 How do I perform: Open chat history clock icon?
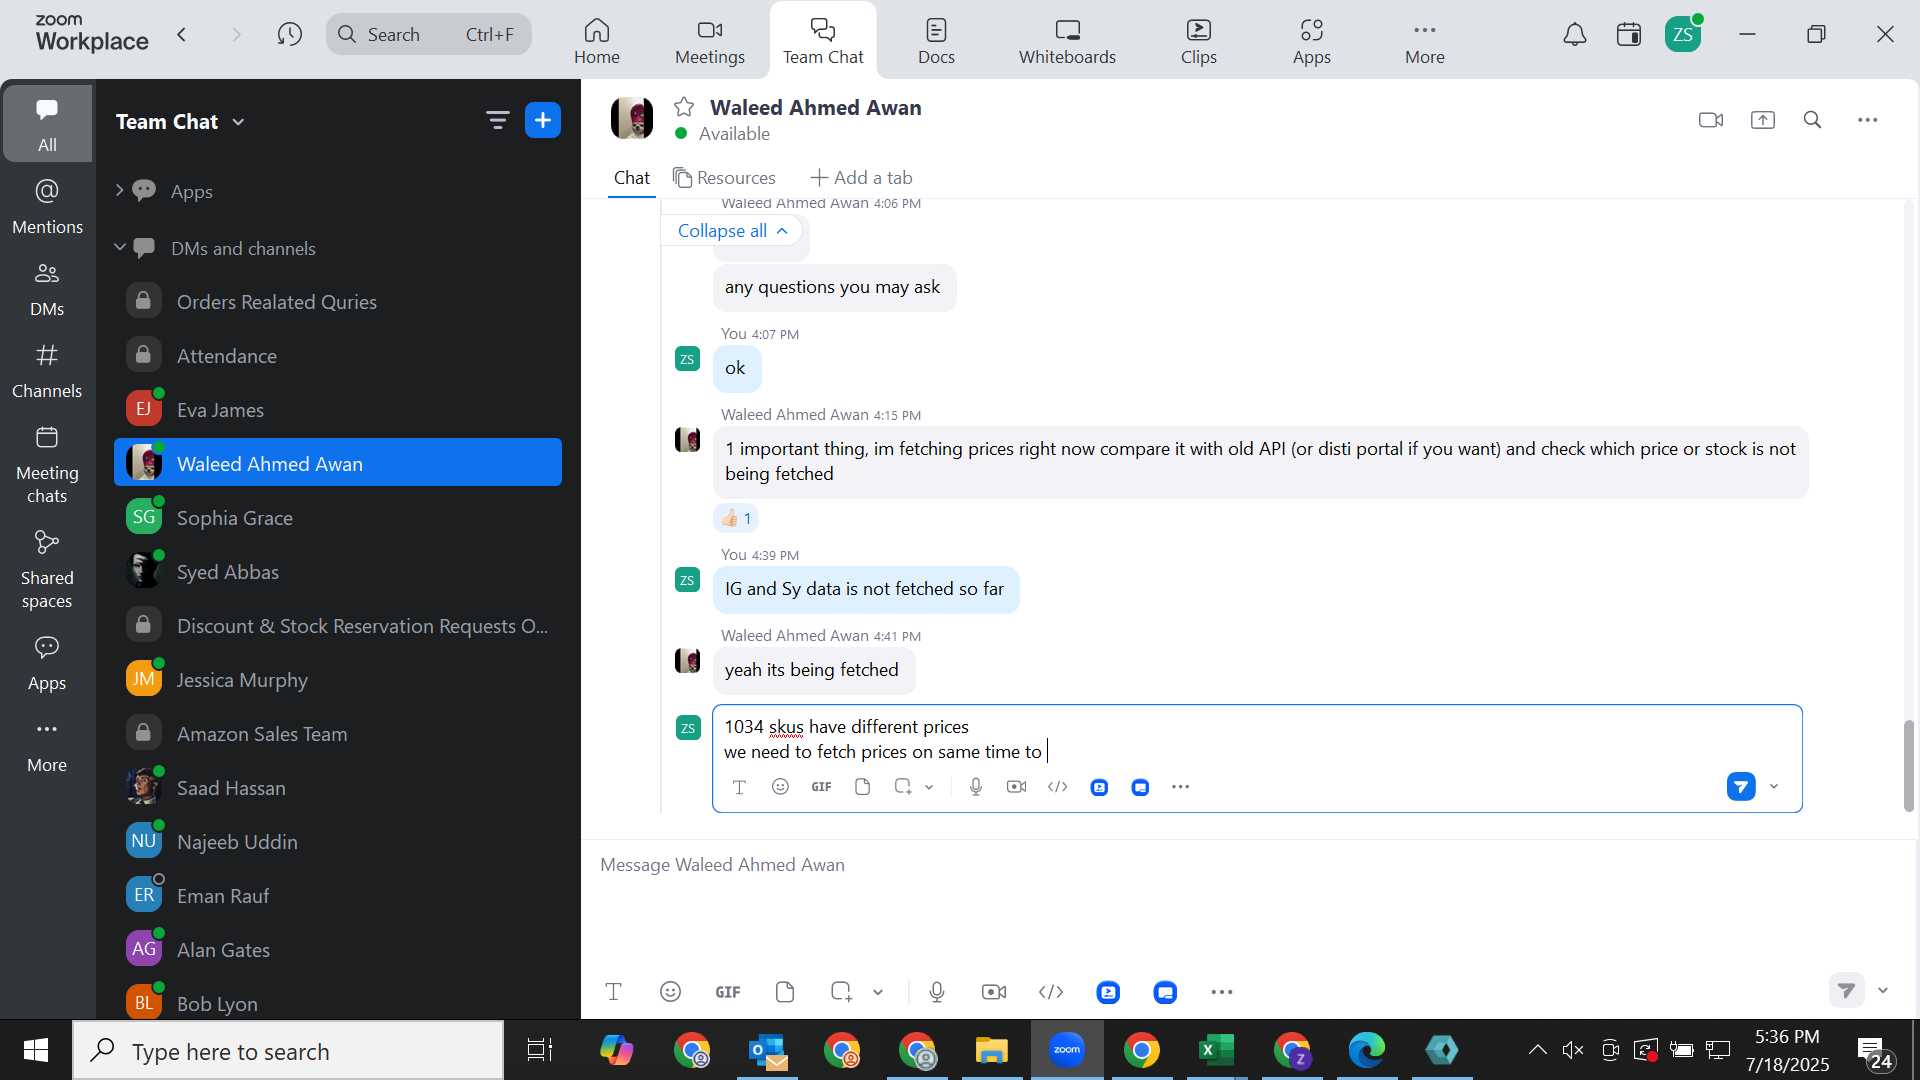[290, 35]
